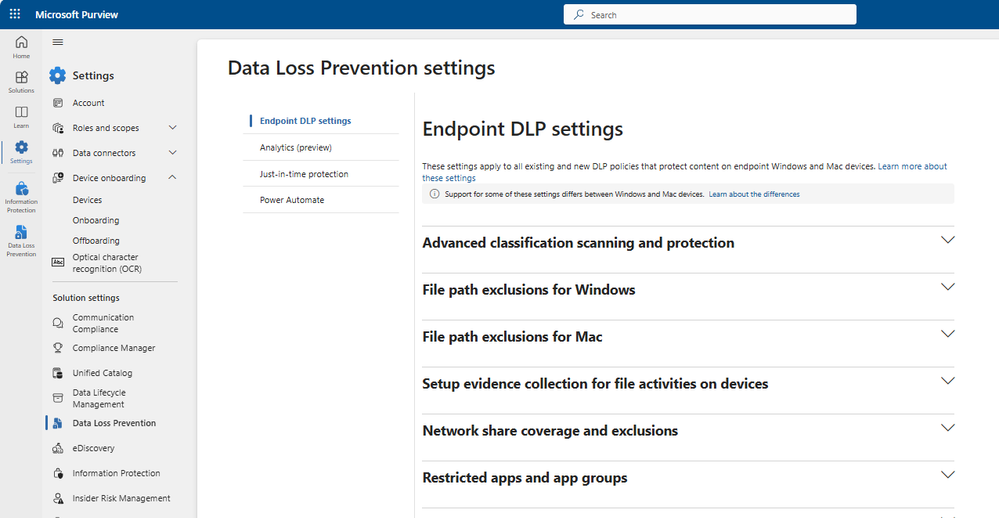Image resolution: width=999 pixels, height=518 pixels.
Task: Expand the Data connectors section
Action: point(173,153)
